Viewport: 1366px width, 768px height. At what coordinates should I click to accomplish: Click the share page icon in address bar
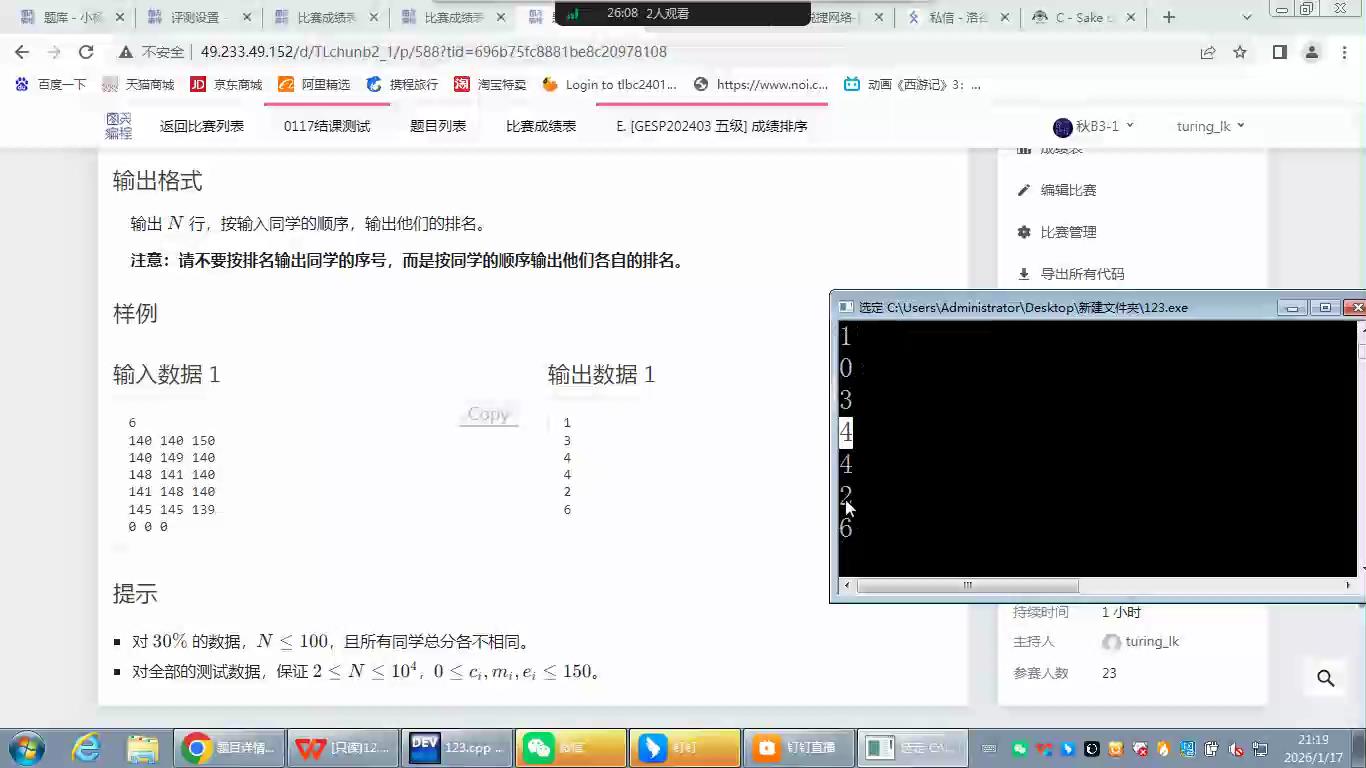coord(1208,52)
